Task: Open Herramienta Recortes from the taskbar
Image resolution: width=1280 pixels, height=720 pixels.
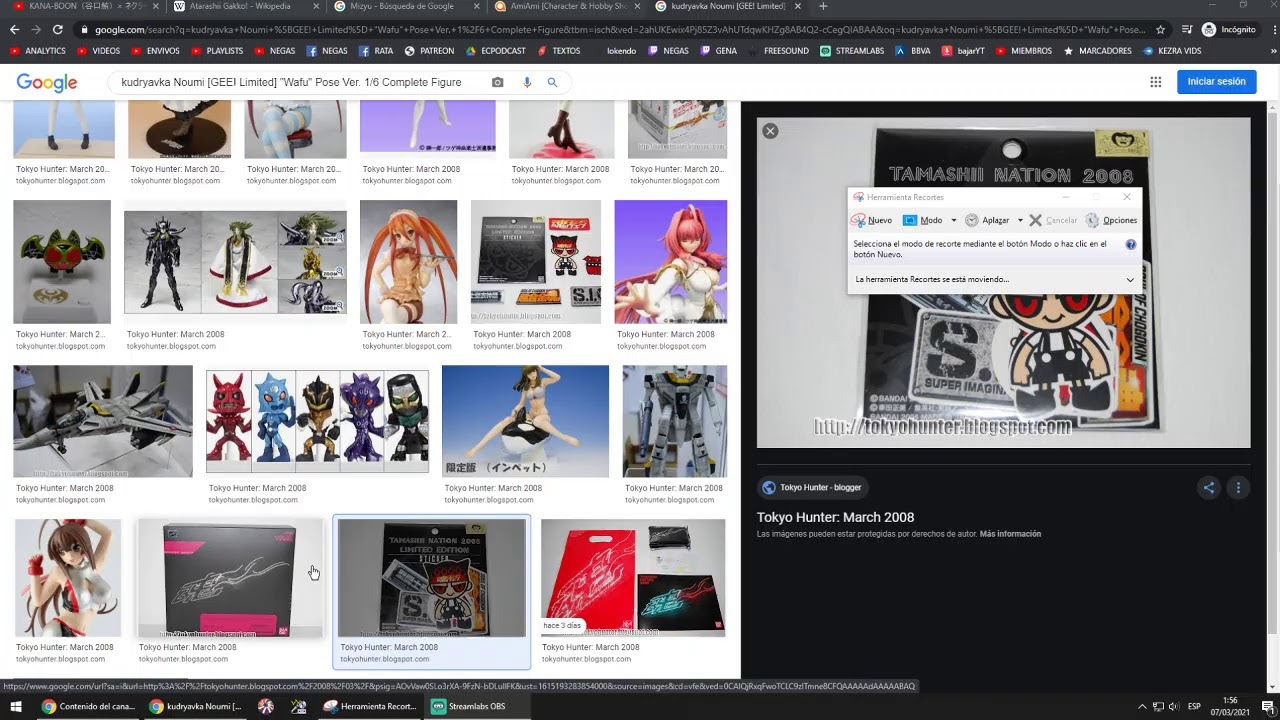Action: click(370, 706)
